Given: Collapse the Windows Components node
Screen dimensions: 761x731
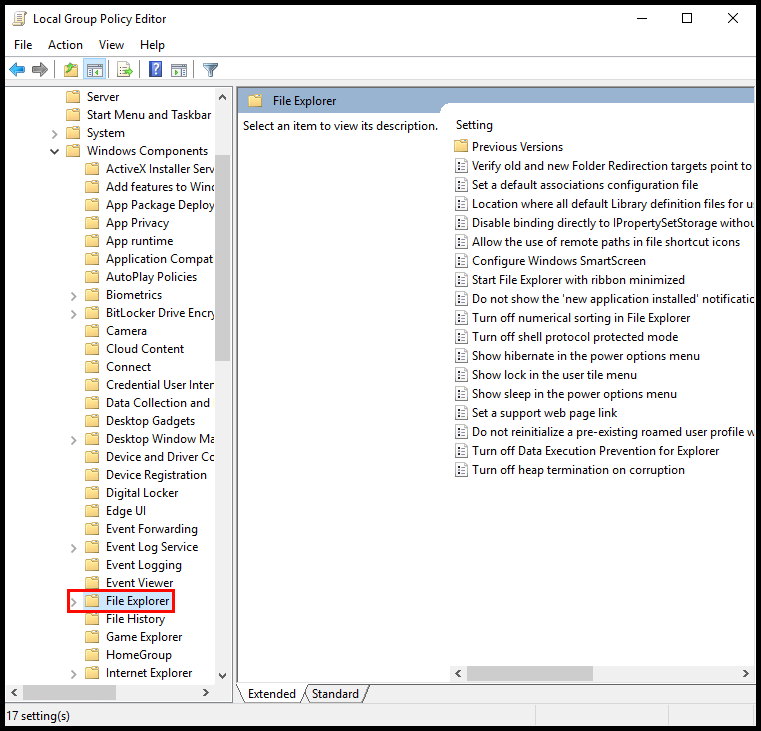Looking at the screenshot, I should click(54, 151).
